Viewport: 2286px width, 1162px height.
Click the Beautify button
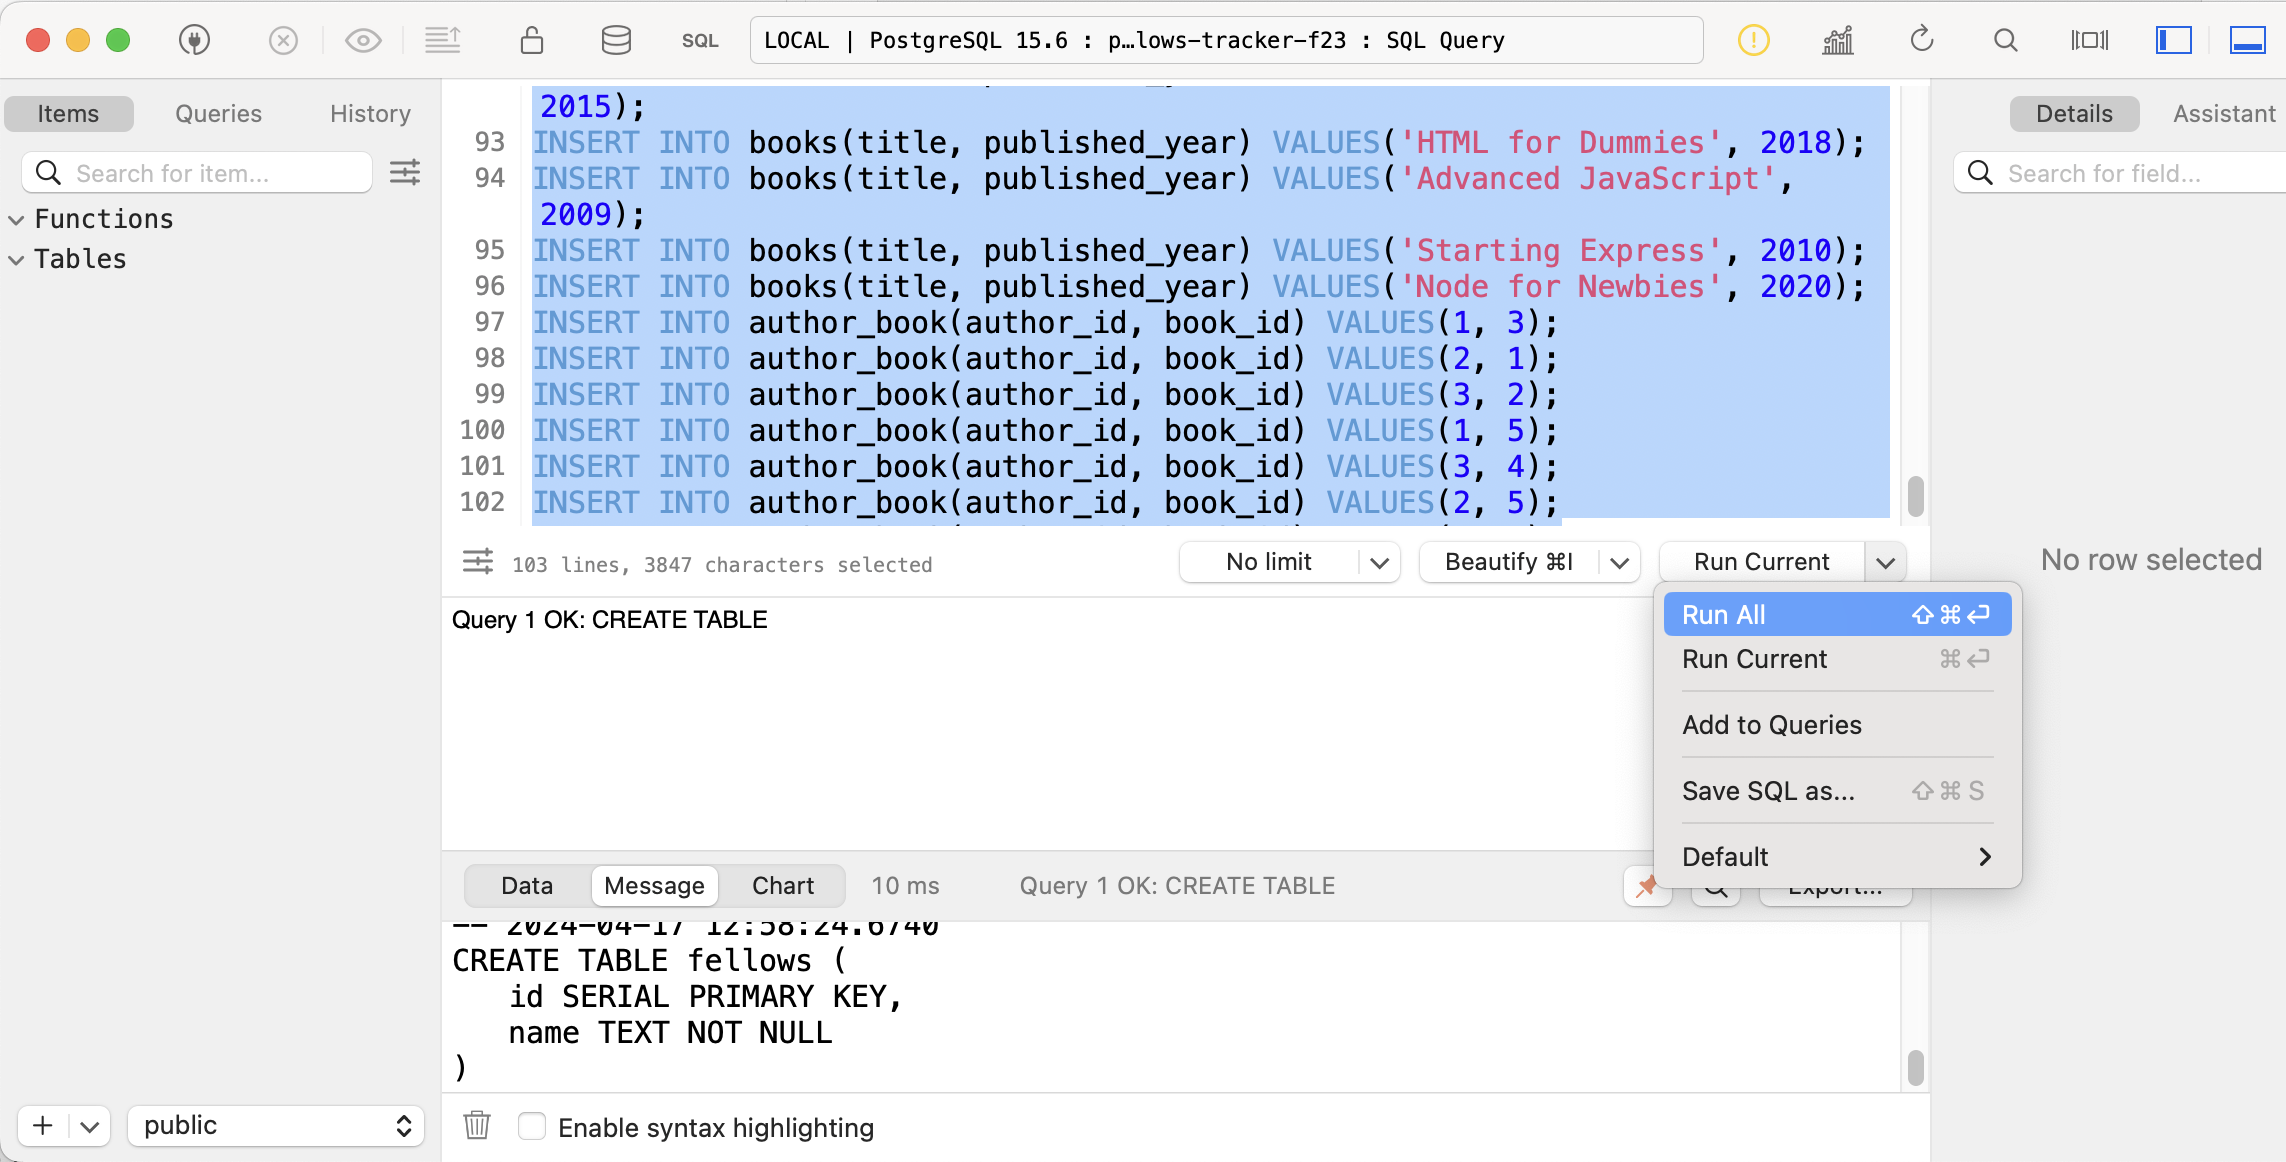1508,562
